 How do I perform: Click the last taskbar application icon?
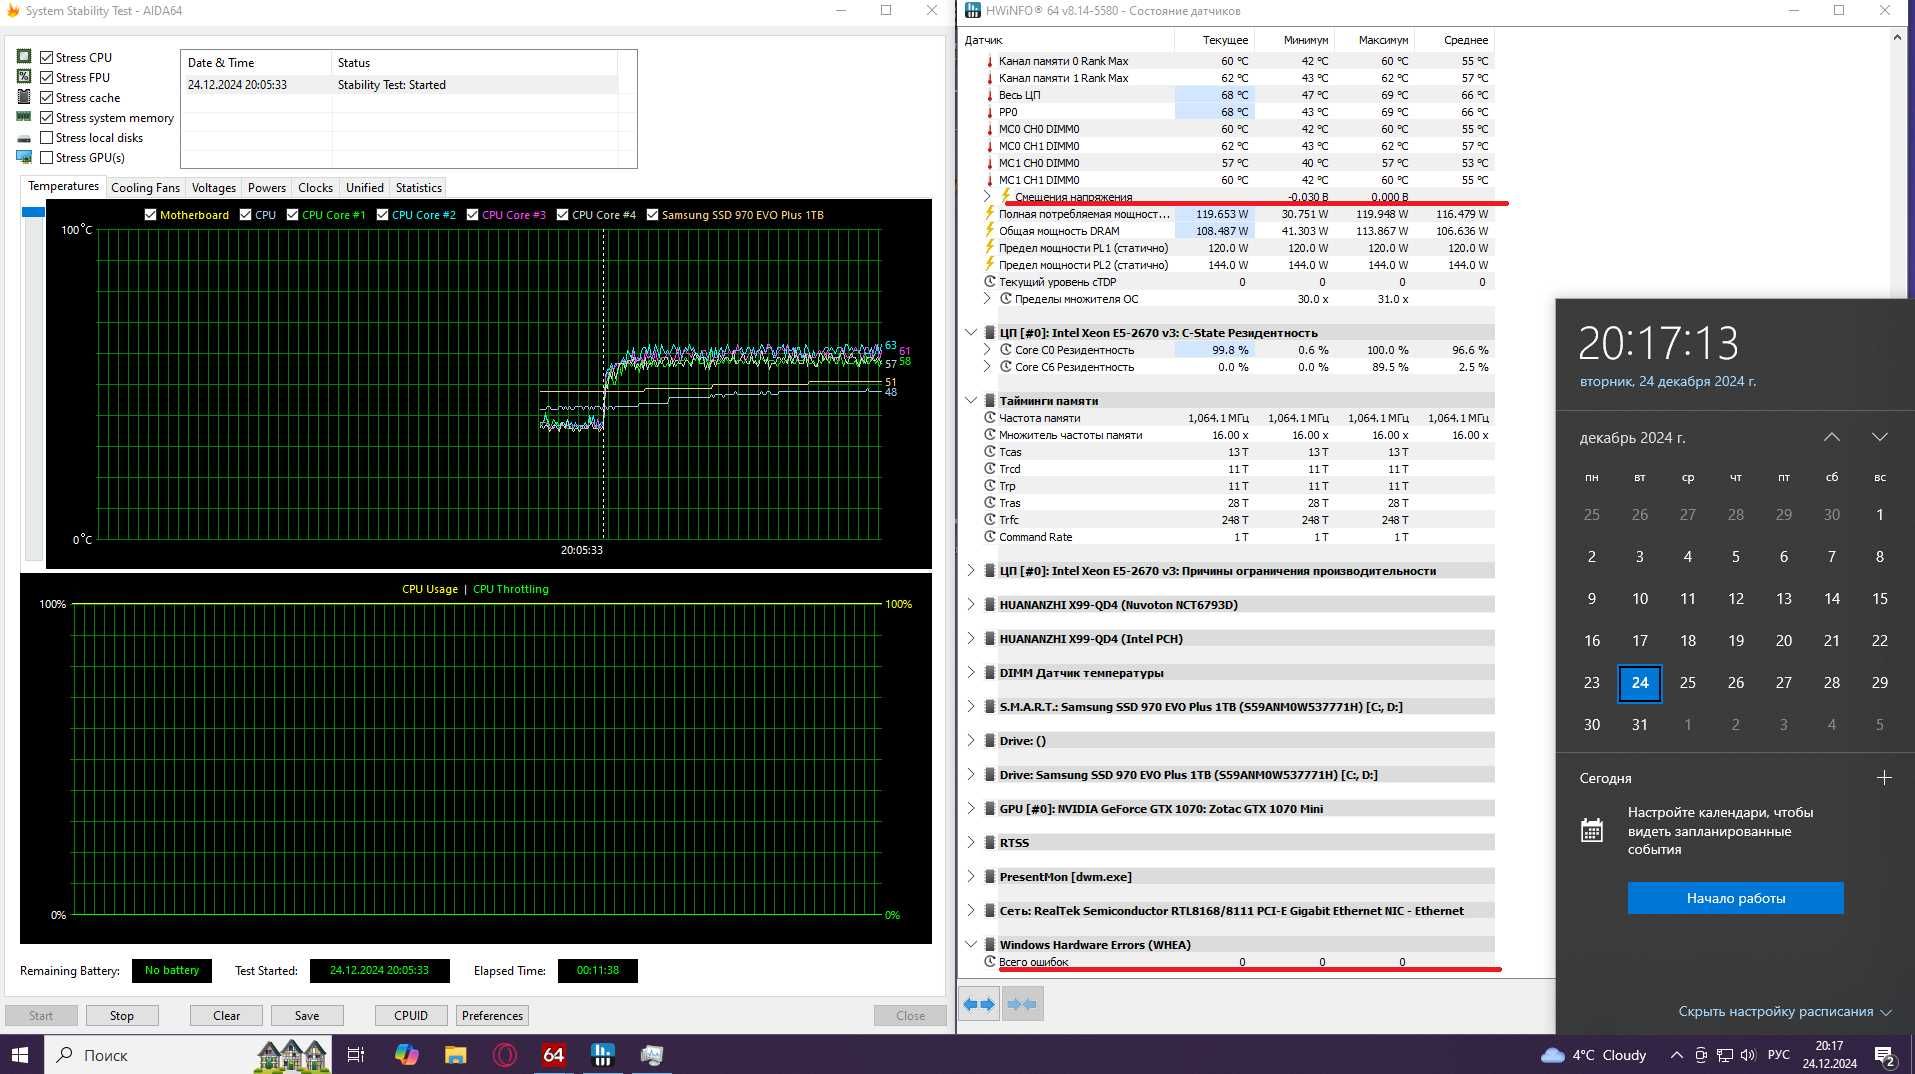pyautogui.click(x=651, y=1055)
